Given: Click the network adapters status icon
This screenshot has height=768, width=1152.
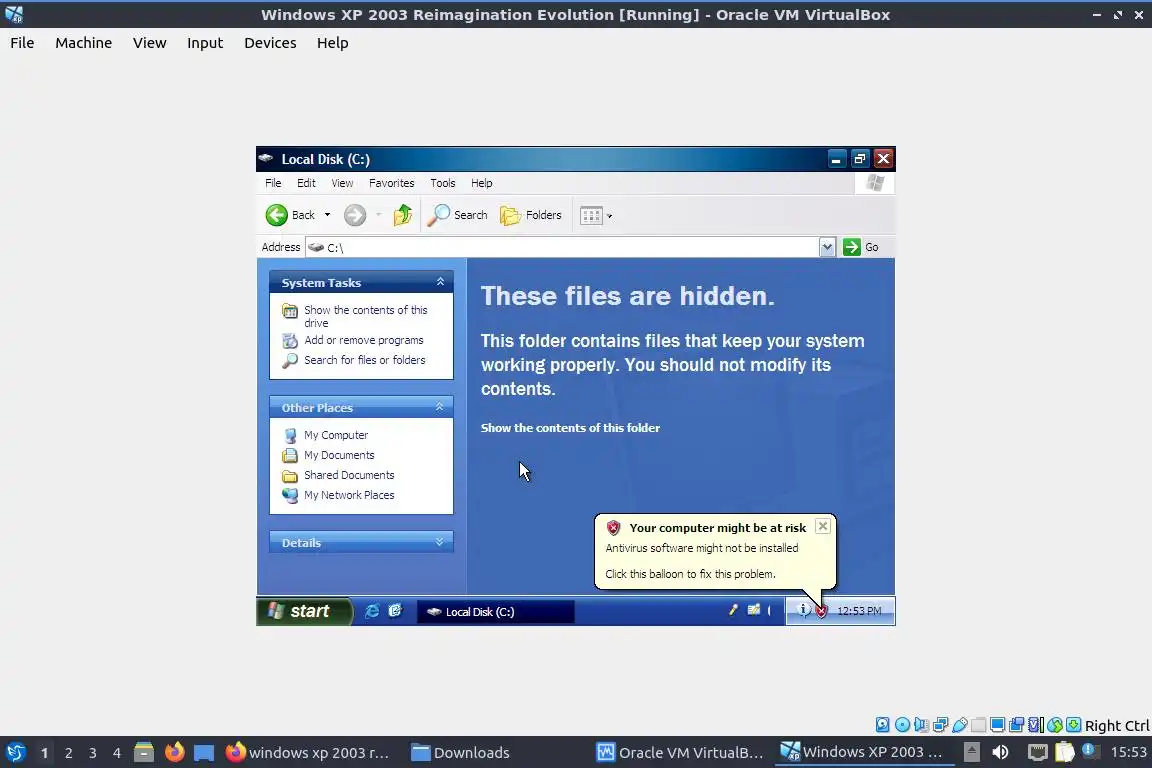Looking at the screenshot, I should pyautogui.click(x=940, y=725).
